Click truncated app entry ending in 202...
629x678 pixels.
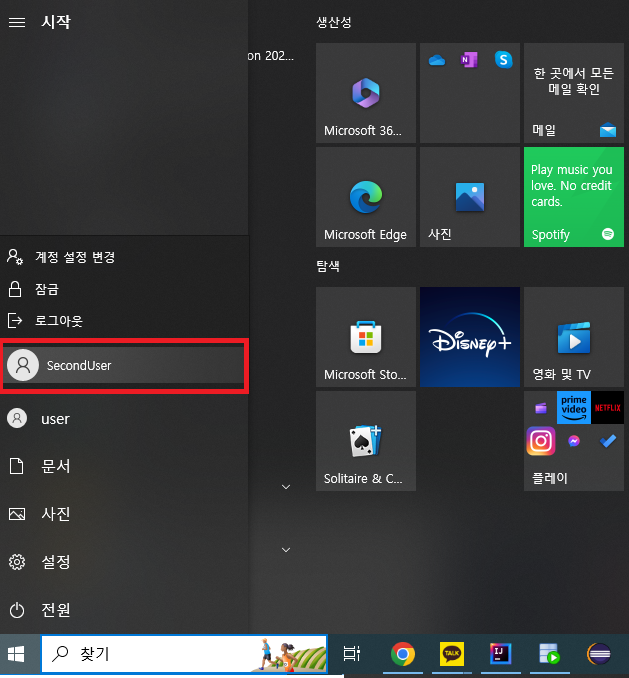point(271,56)
